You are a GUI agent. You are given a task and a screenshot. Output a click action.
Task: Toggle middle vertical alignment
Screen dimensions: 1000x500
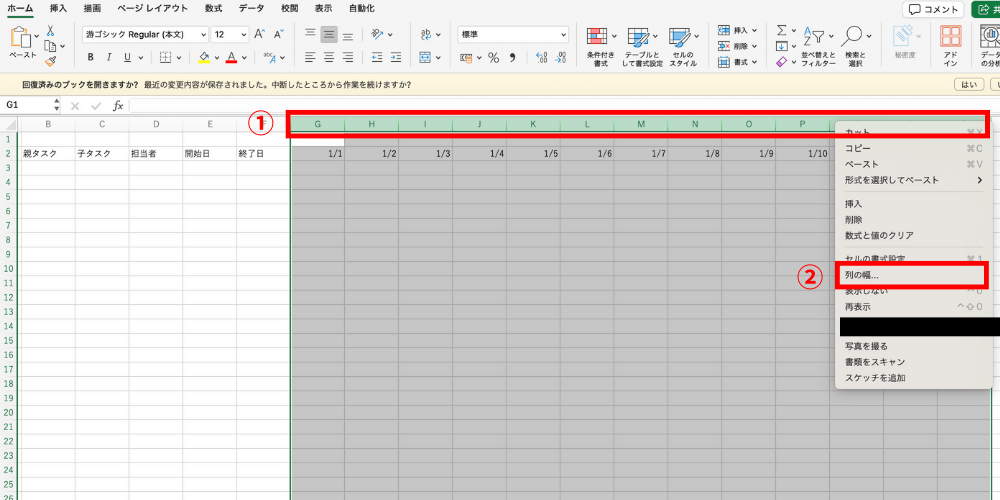click(x=329, y=34)
